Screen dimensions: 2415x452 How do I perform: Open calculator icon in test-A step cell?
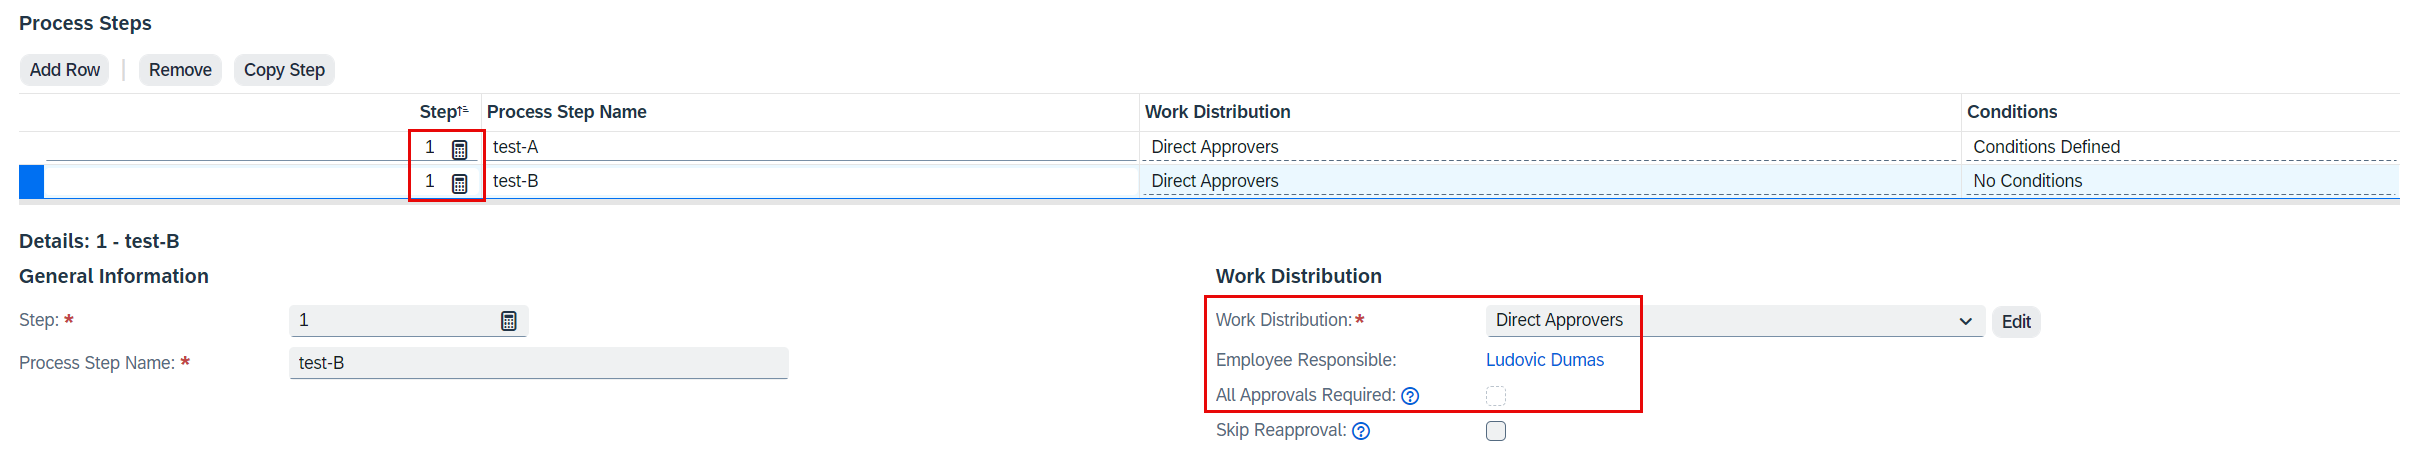click(459, 149)
